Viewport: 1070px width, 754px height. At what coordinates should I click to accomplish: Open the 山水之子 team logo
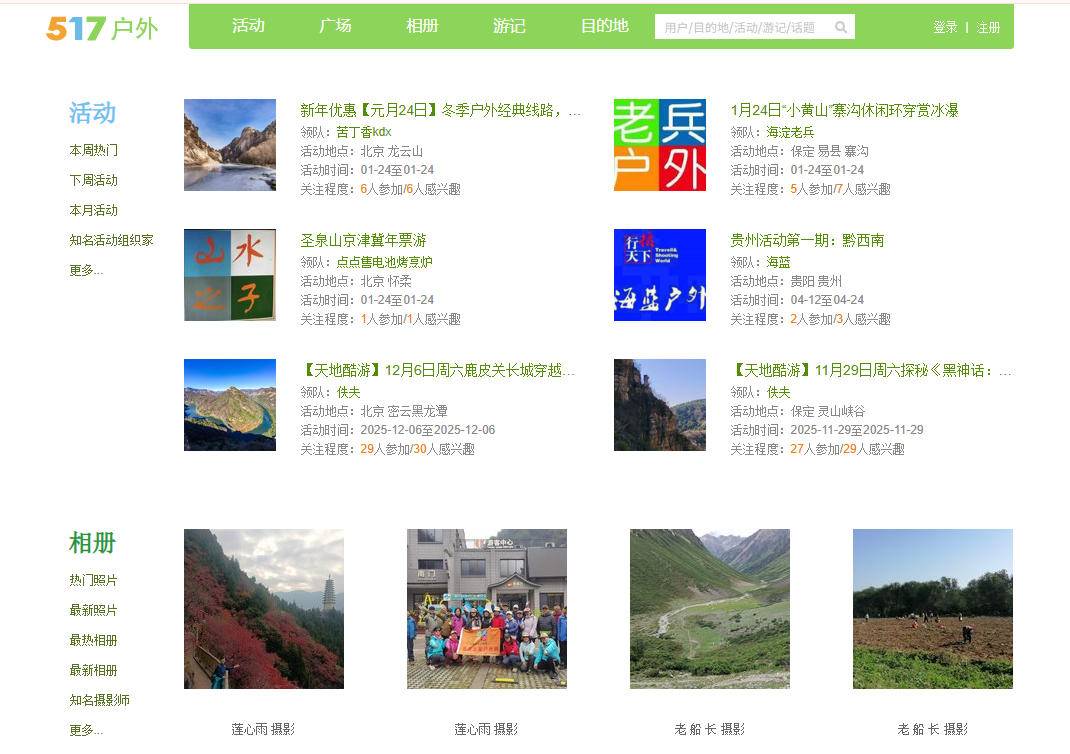[229, 275]
